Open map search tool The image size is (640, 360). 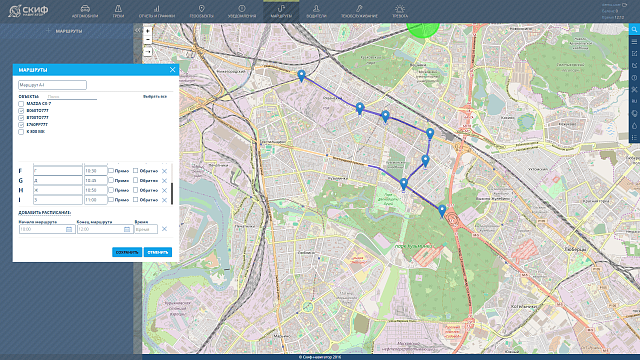coord(634,29)
